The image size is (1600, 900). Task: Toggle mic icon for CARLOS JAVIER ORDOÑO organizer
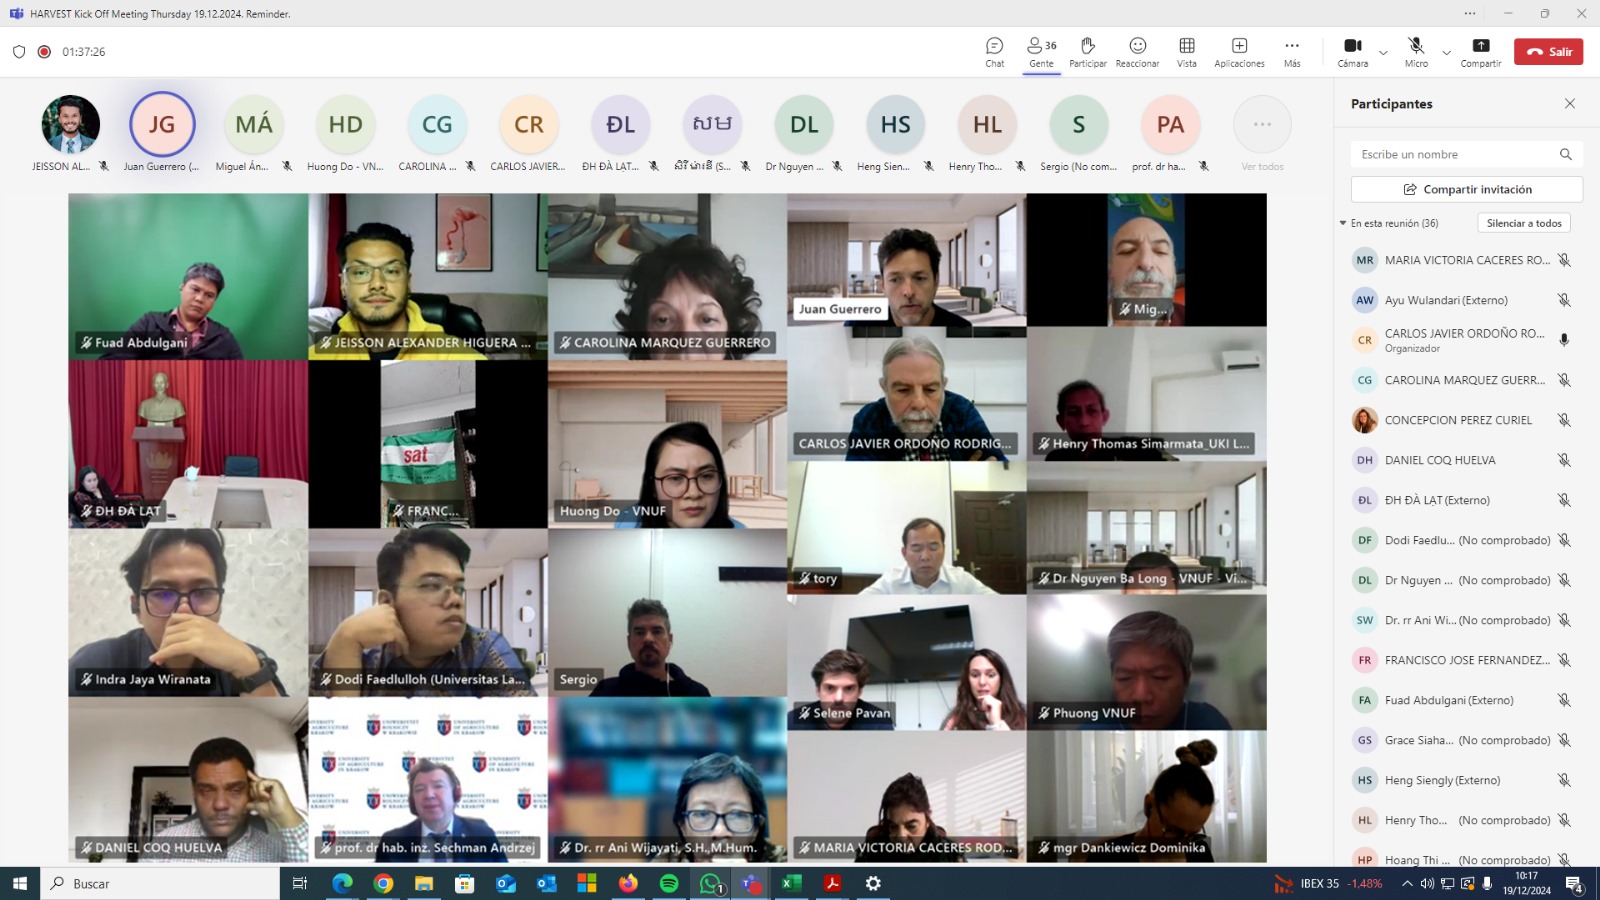click(1564, 340)
